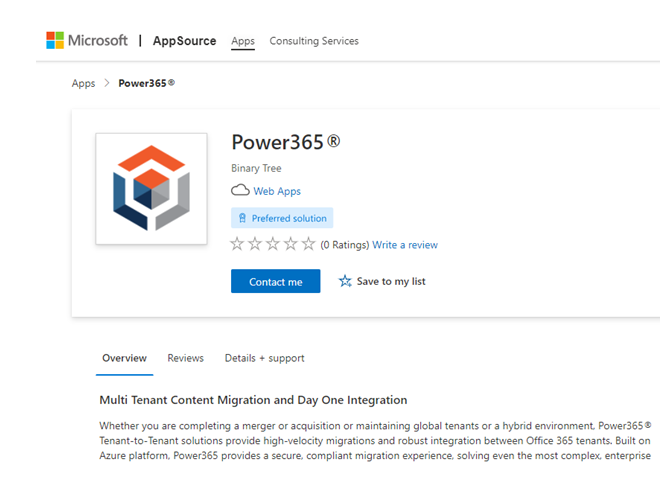This screenshot has width=660, height=480.
Task: Click the ribbon icon in Preferred solution badge
Action: (x=242, y=218)
